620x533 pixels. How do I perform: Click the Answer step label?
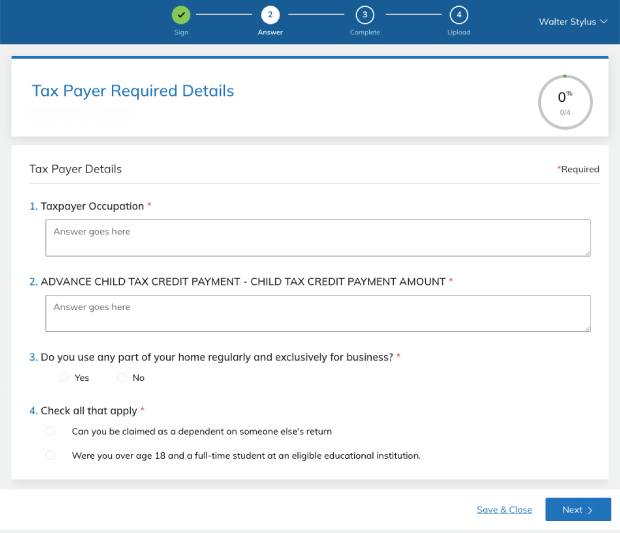coord(270,33)
